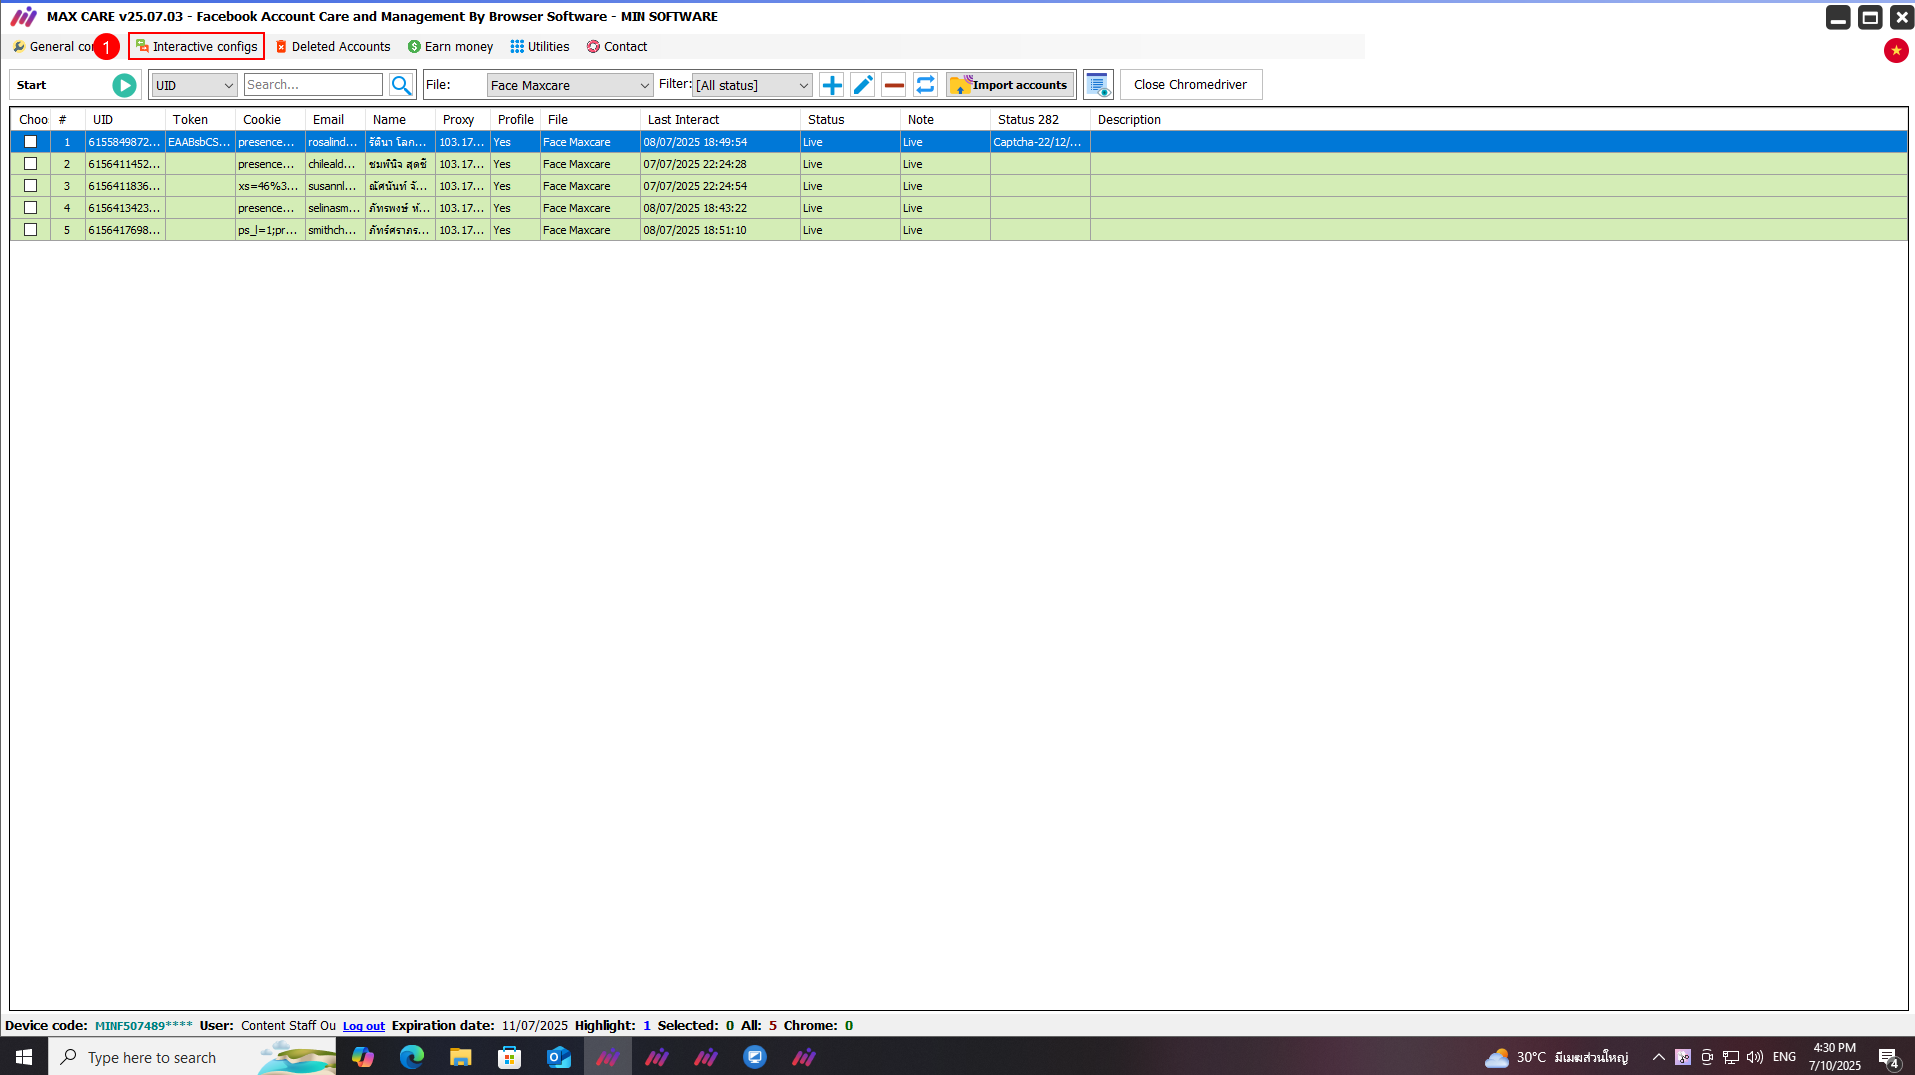1915x1075 pixels.
Task: Click the Windows taskbar search box
Action: (192, 1057)
